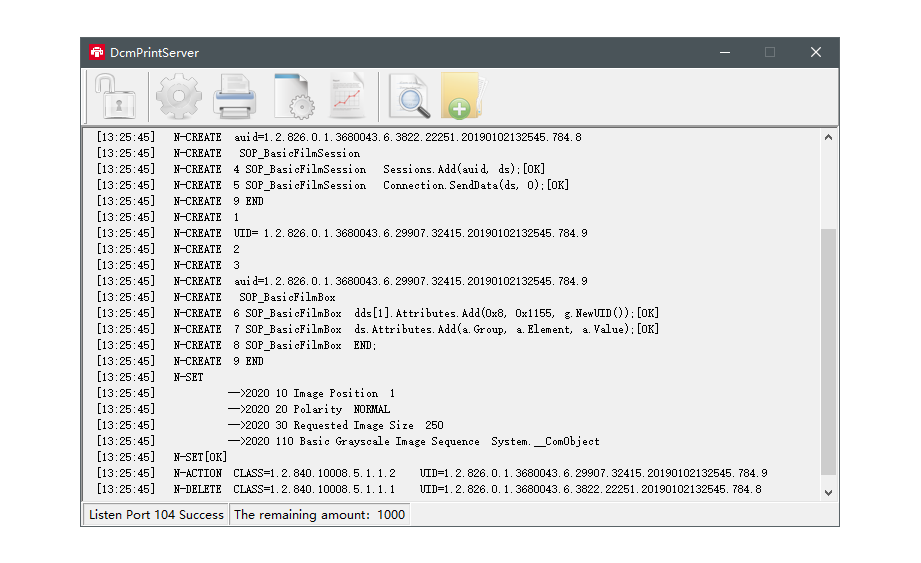Click the plain 'N-SET' log line
921x563 pixels.
pos(150,377)
